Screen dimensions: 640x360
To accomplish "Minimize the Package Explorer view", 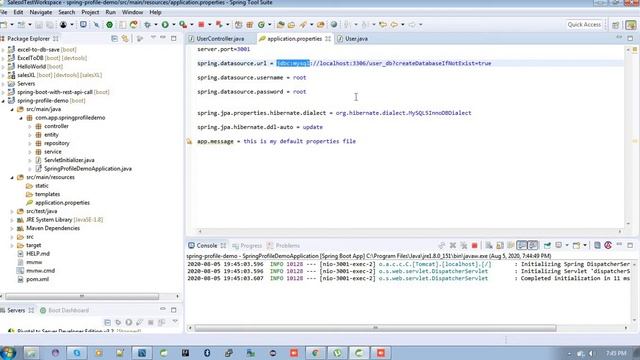I will click(x=163, y=38).
